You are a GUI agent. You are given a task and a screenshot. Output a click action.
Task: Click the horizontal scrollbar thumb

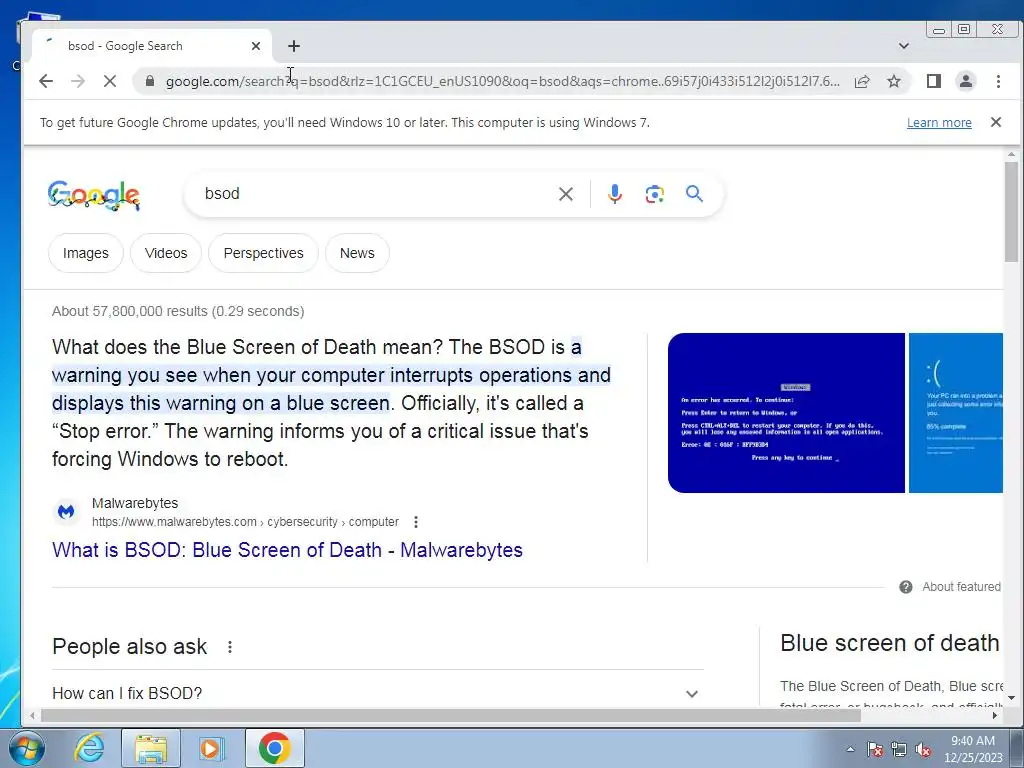click(451, 715)
